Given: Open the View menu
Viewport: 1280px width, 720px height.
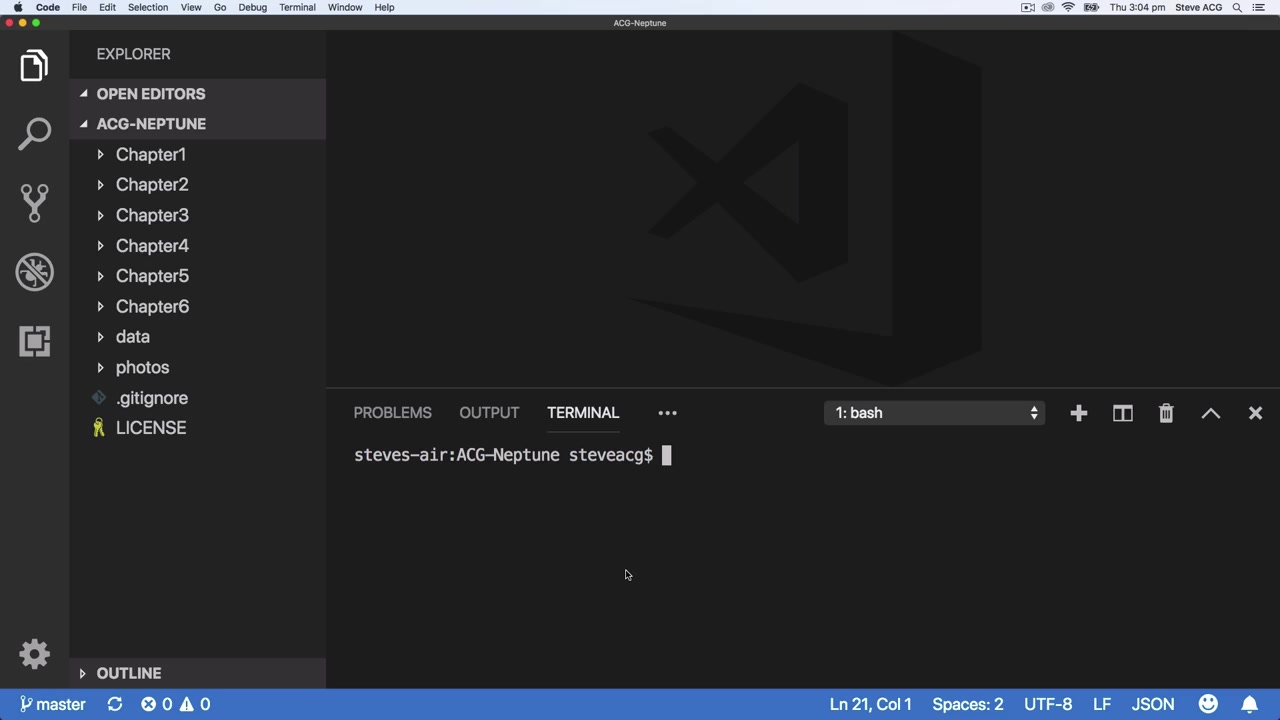Looking at the screenshot, I should click(x=191, y=7).
